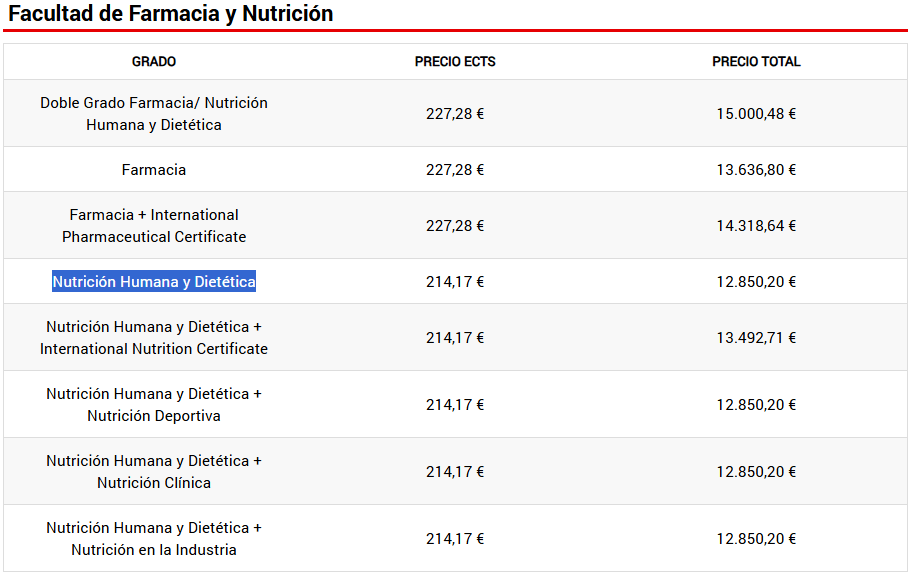Select the Farmacia degree cell
The height and width of the screenshot is (580, 910).
154,170
